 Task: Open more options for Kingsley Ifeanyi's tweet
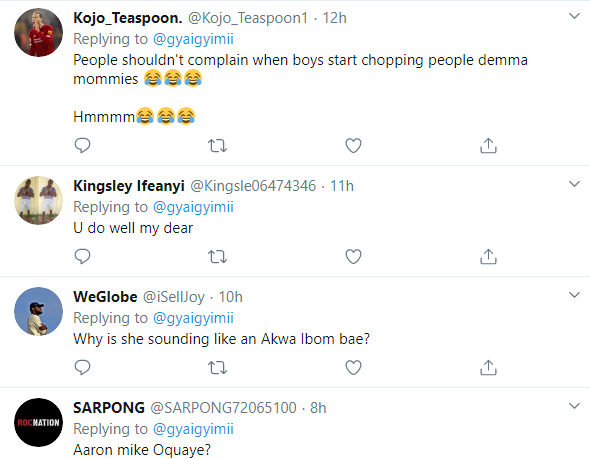point(574,184)
